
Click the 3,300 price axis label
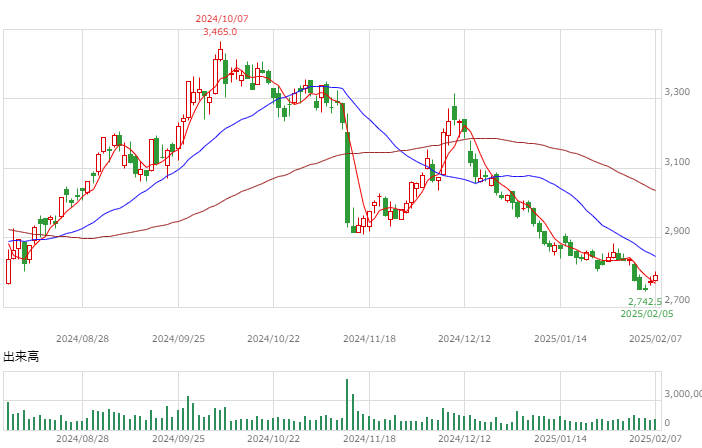point(677,92)
